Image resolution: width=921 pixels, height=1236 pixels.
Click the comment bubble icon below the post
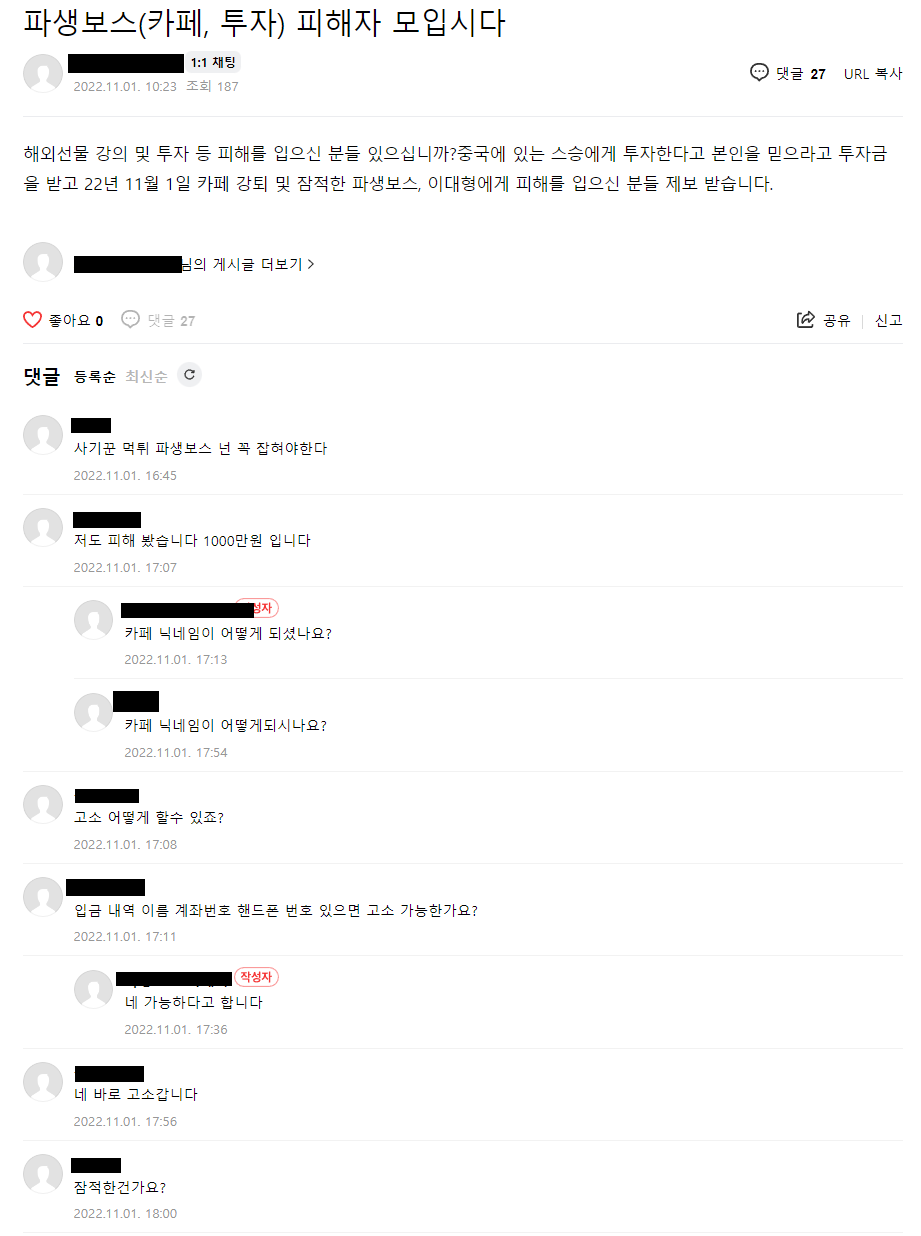pos(131,320)
